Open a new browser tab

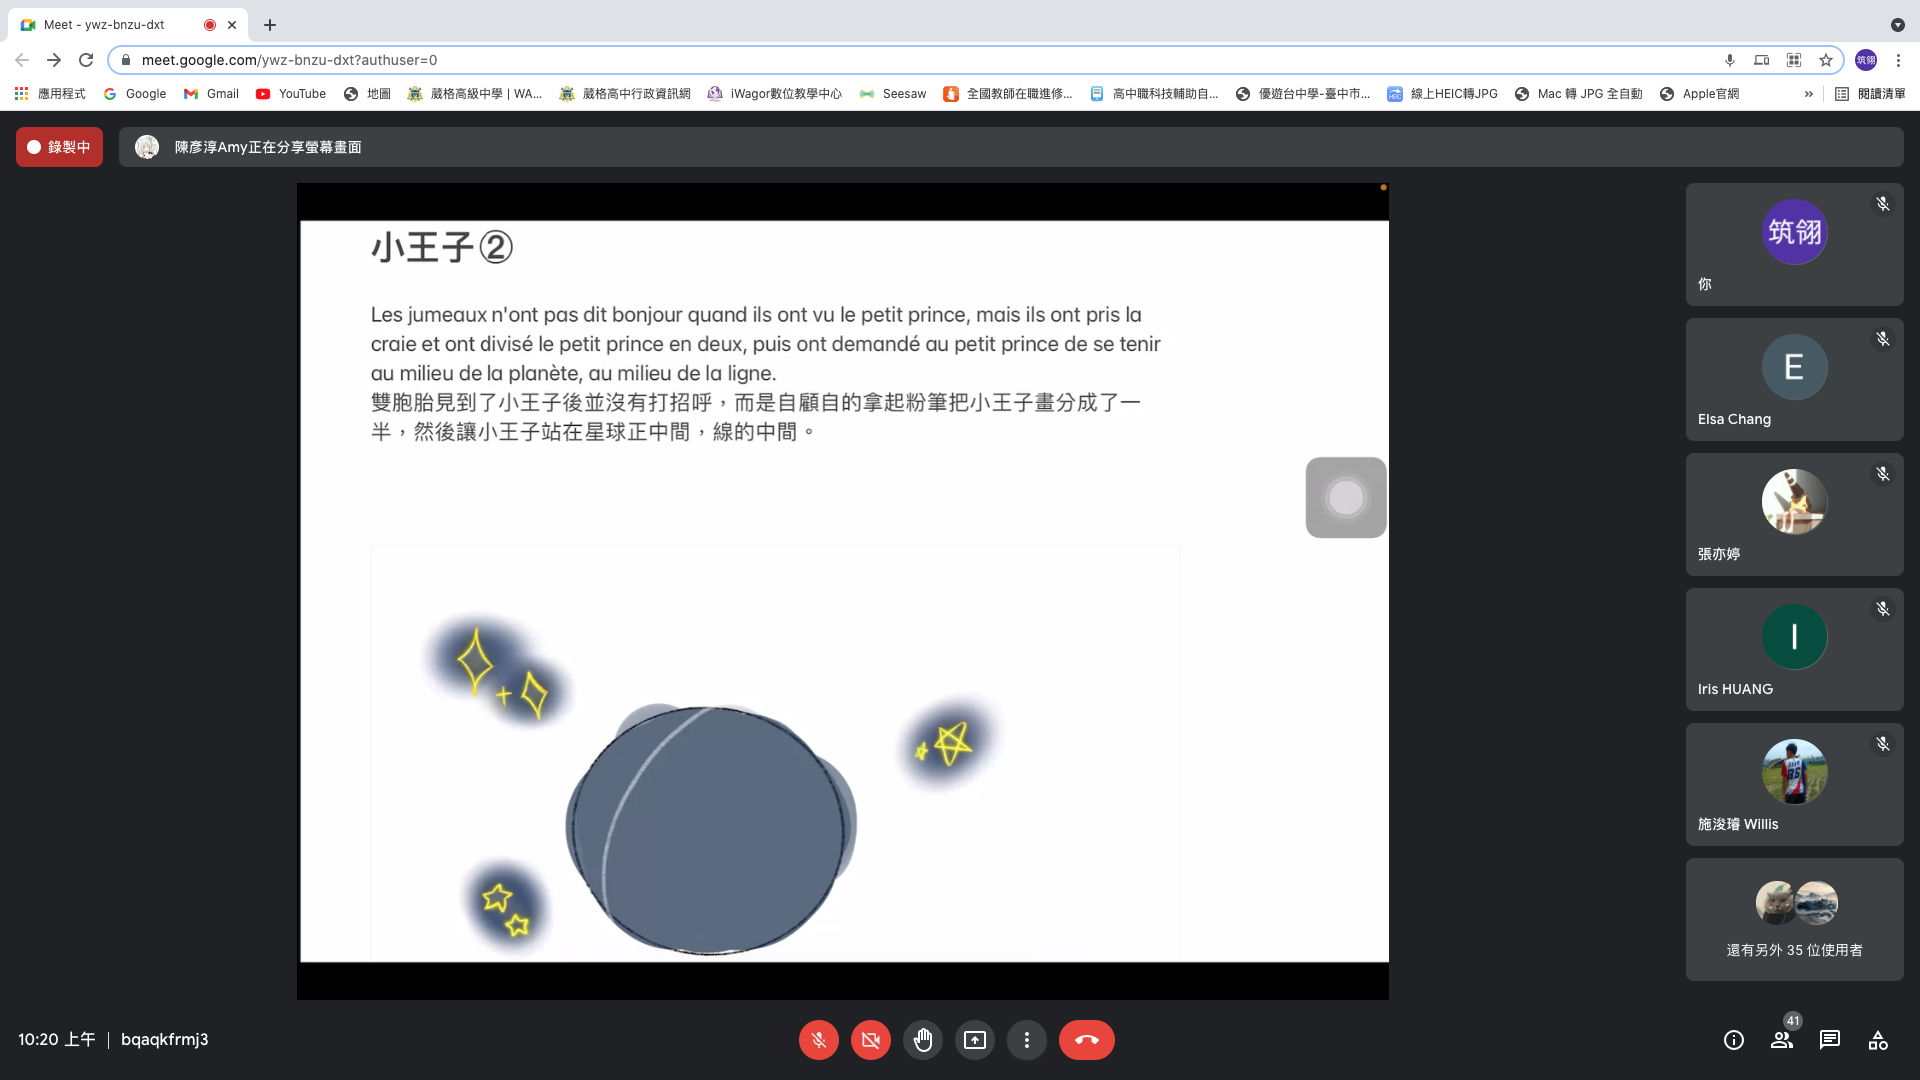pos(270,25)
